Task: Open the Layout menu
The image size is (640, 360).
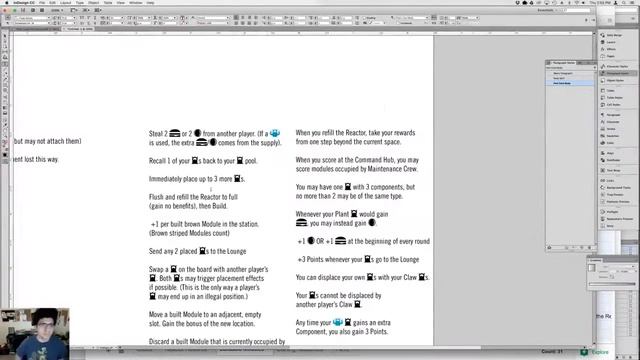Action: pos(66,3)
